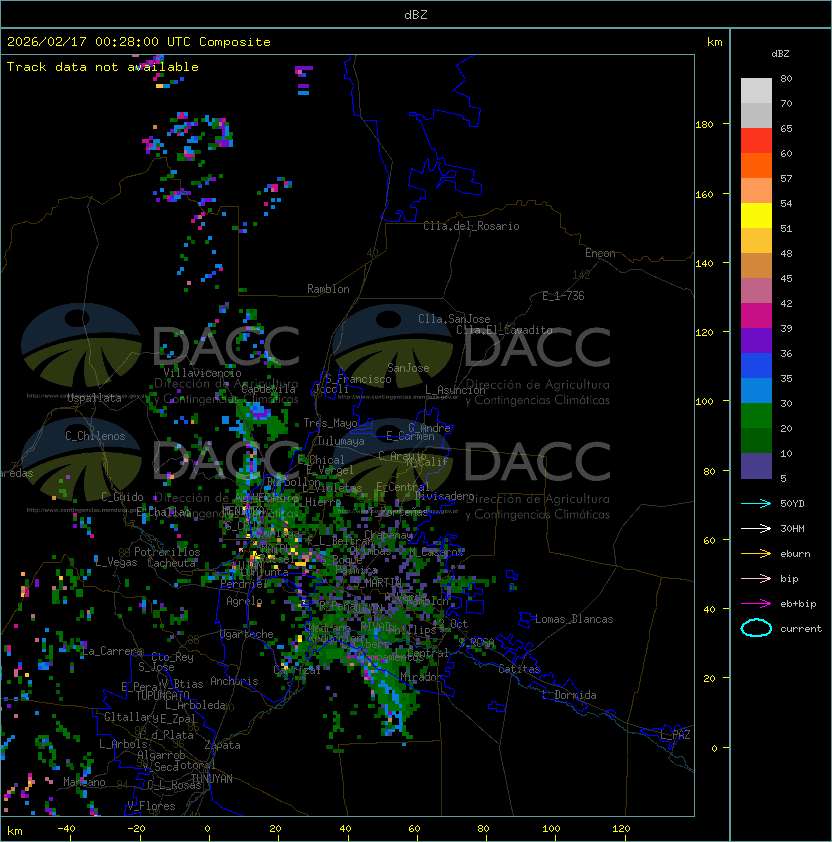Select the slate purple 5–10 dBZ swatch
The height and width of the screenshot is (842, 832).
(x=756, y=466)
